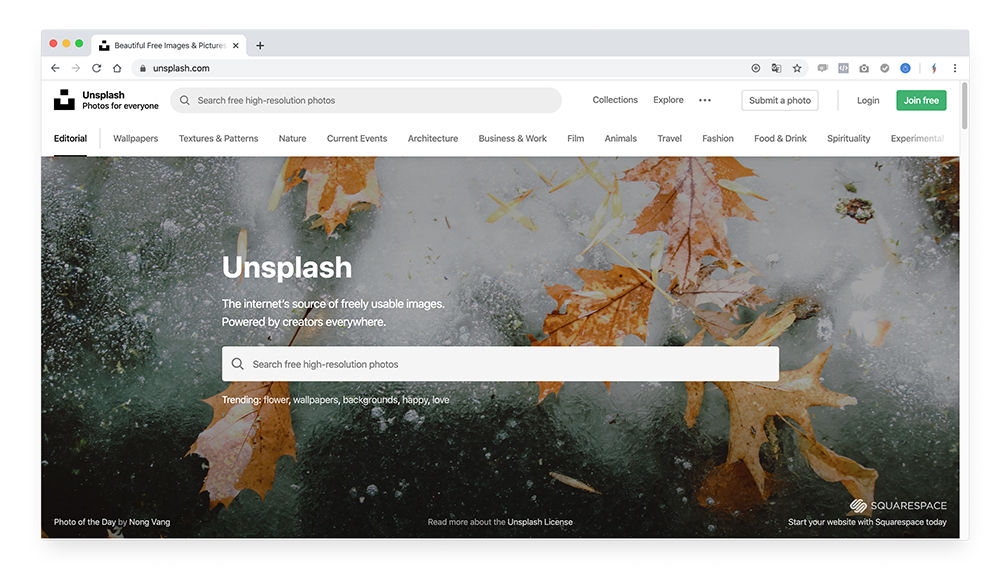Click the page vertical scrollbar

[964, 106]
